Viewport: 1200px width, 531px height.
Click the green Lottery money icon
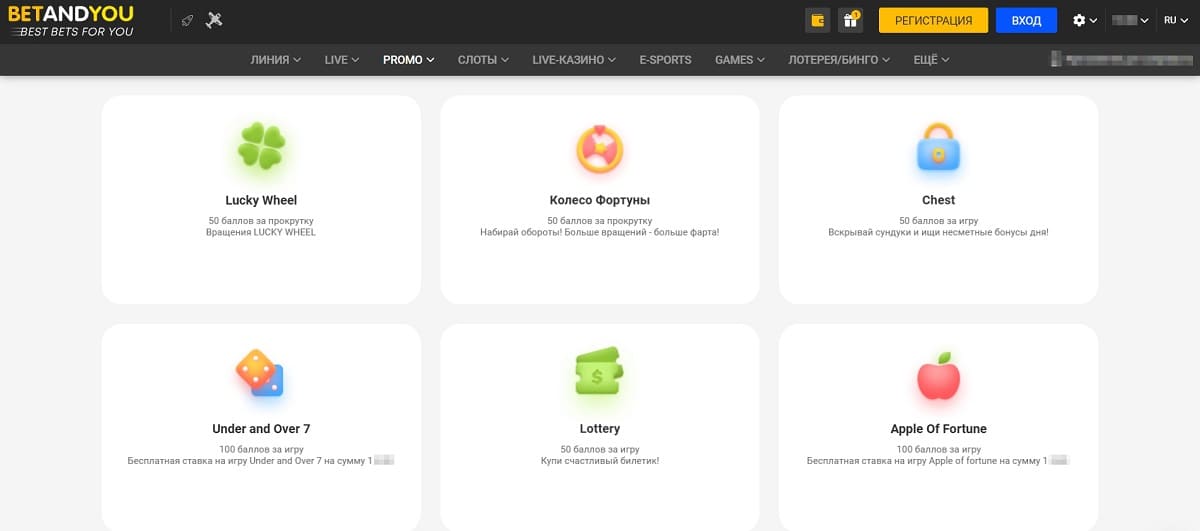tap(599, 371)
